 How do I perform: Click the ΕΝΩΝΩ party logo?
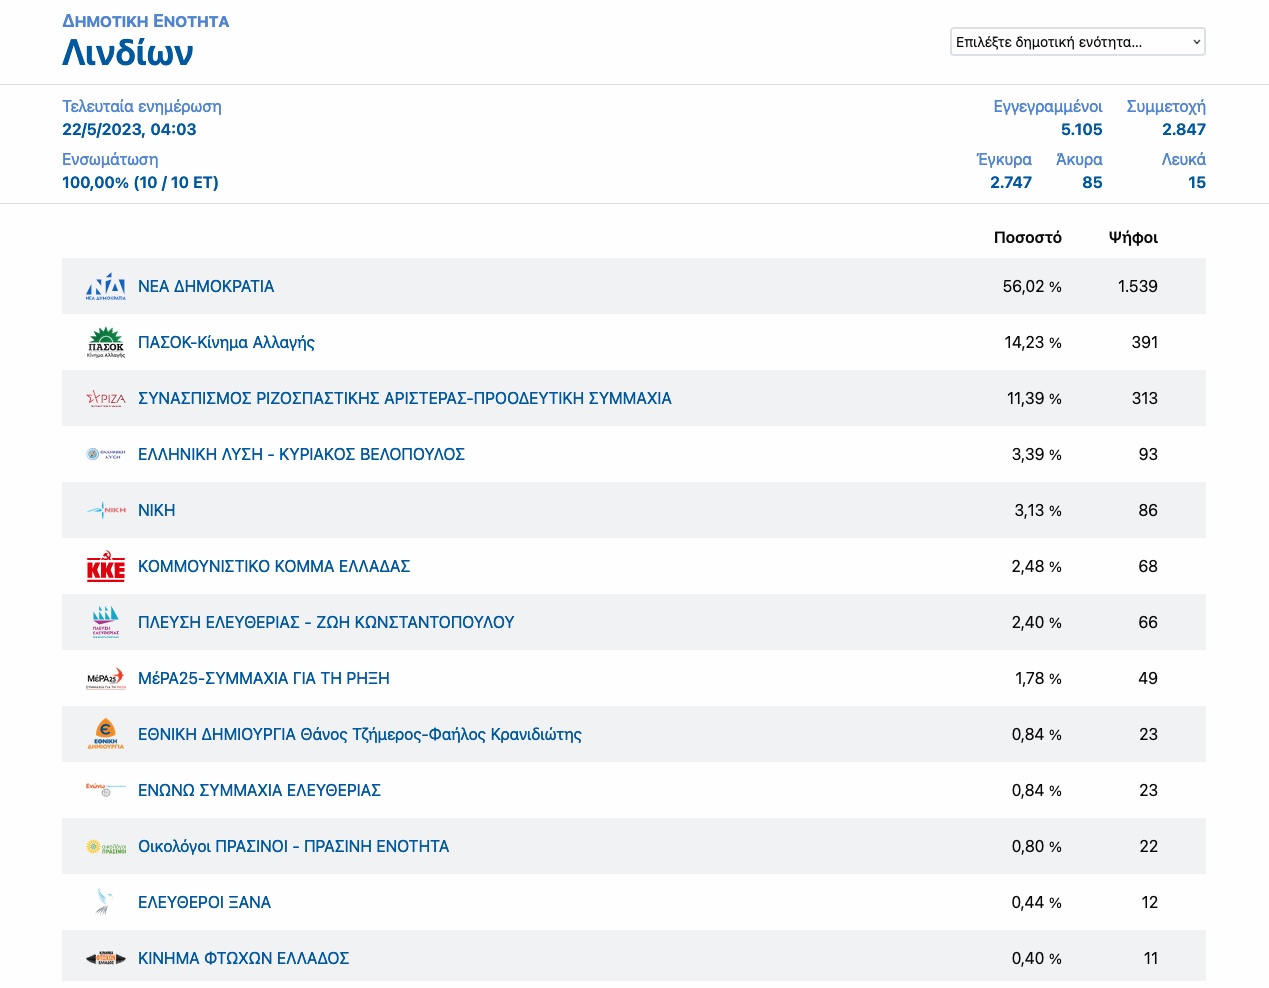click(x=106, y=790)
